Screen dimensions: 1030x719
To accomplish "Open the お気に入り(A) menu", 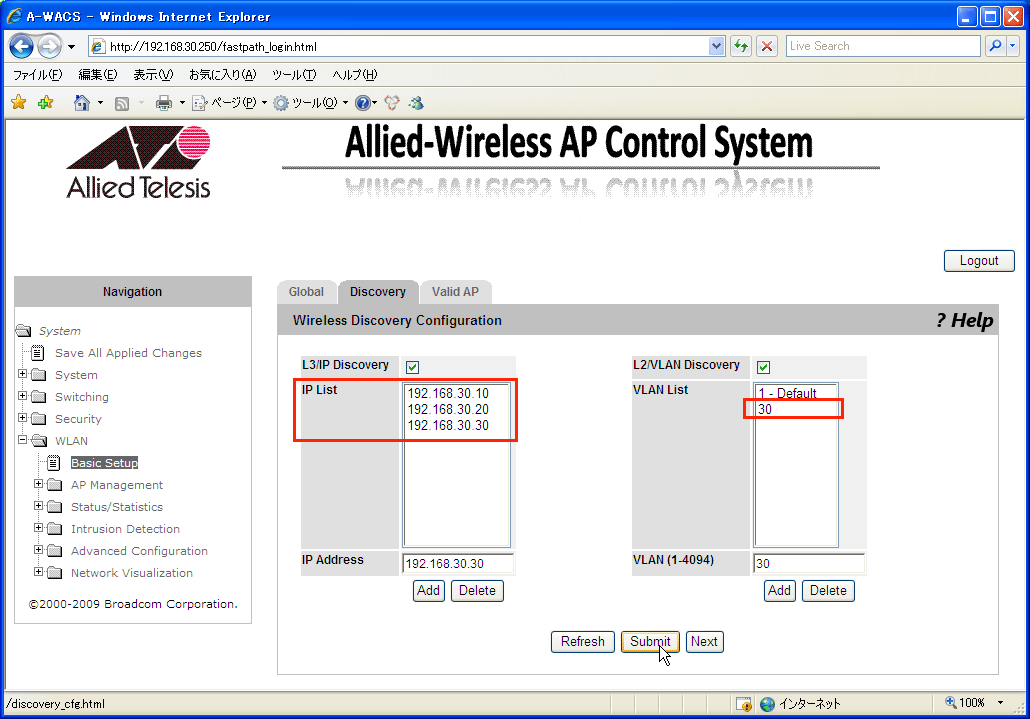I will click(x=223, y=75).
